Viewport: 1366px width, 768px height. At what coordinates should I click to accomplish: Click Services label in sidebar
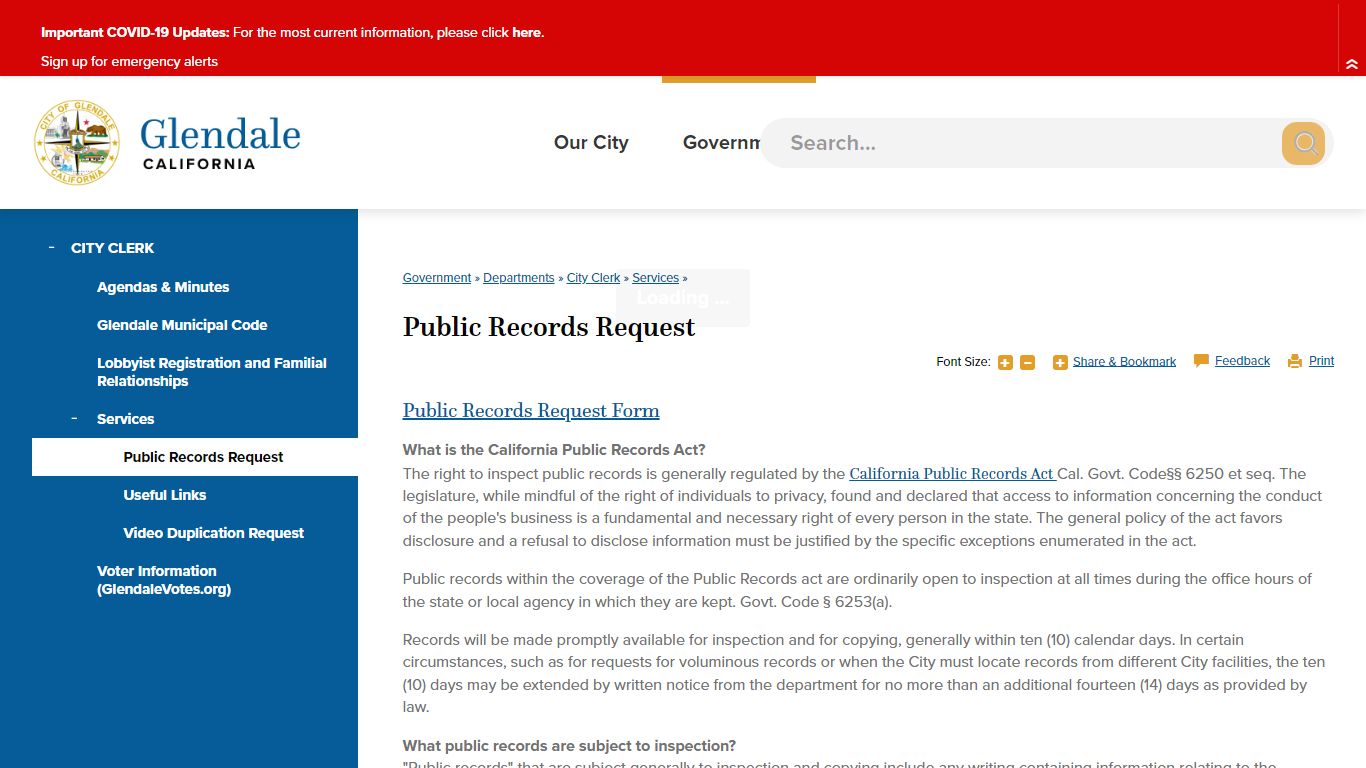pyautogui.click(x=125, y=419)
